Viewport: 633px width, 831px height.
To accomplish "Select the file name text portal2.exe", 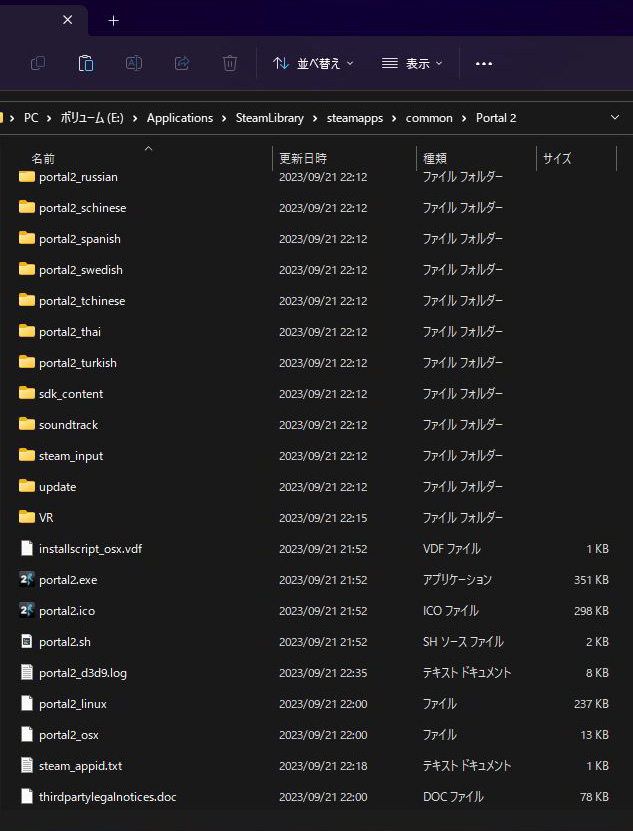I will (68, 580).
